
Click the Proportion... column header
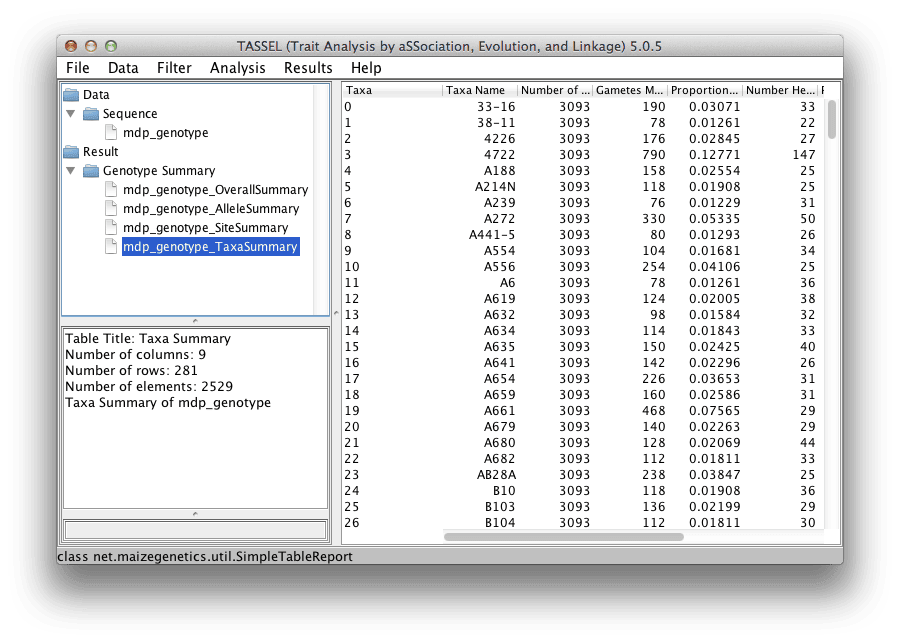coord(705,90)
